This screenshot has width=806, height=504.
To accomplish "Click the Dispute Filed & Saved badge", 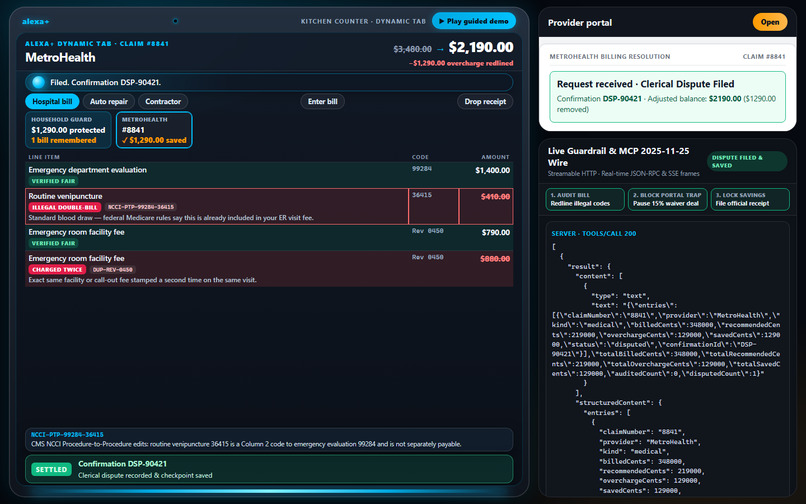I will pos(747,161).
